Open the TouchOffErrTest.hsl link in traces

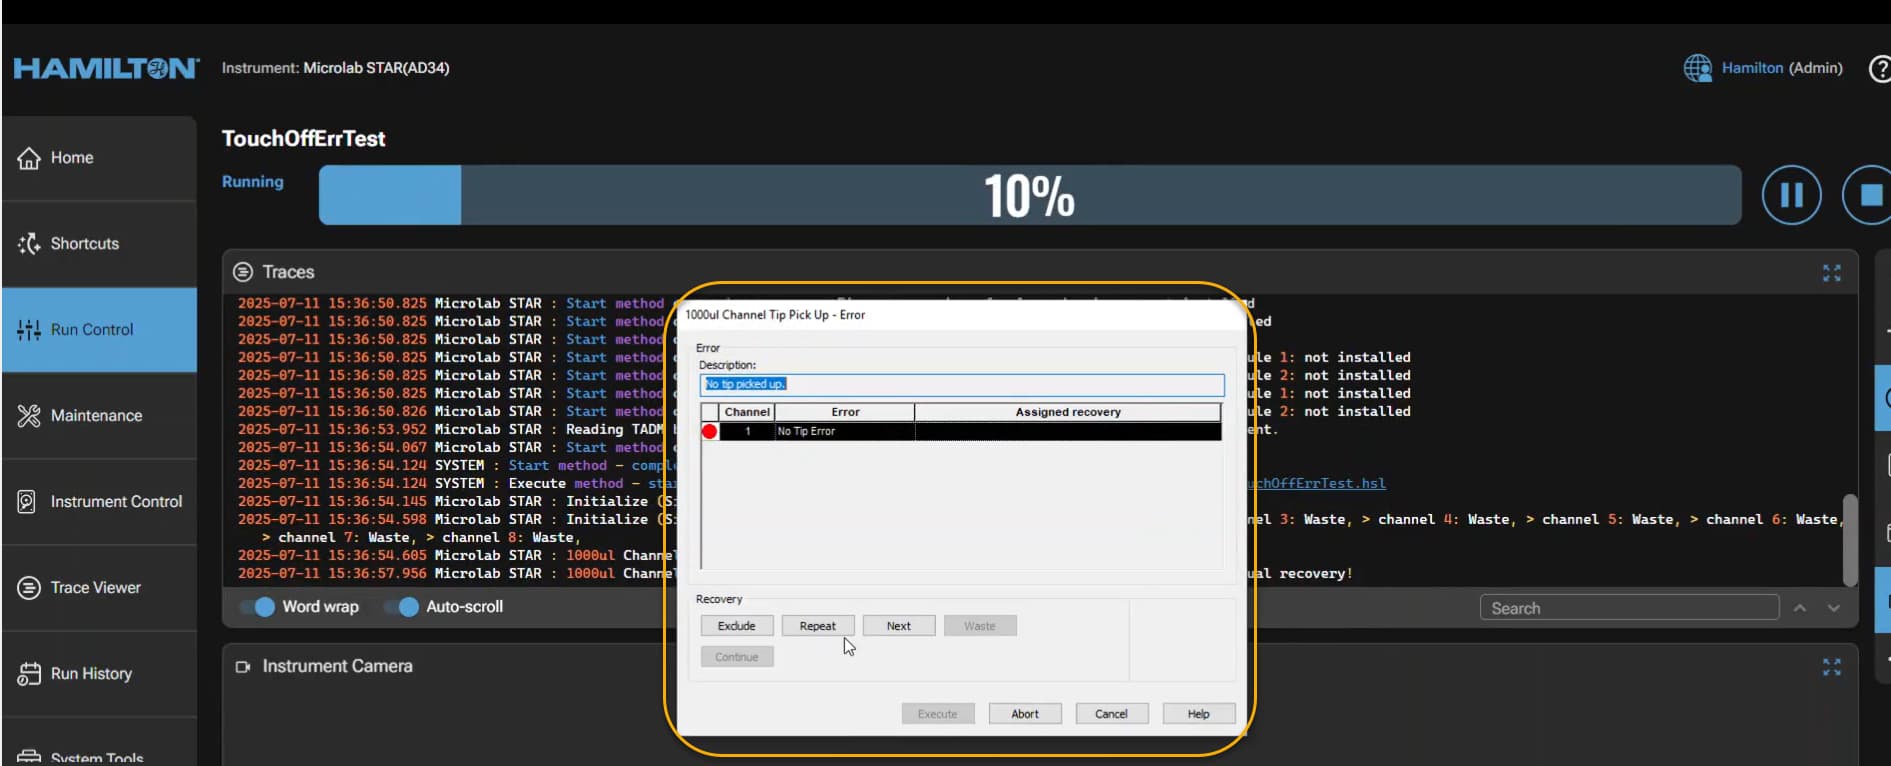click(x=1318, y=483)
